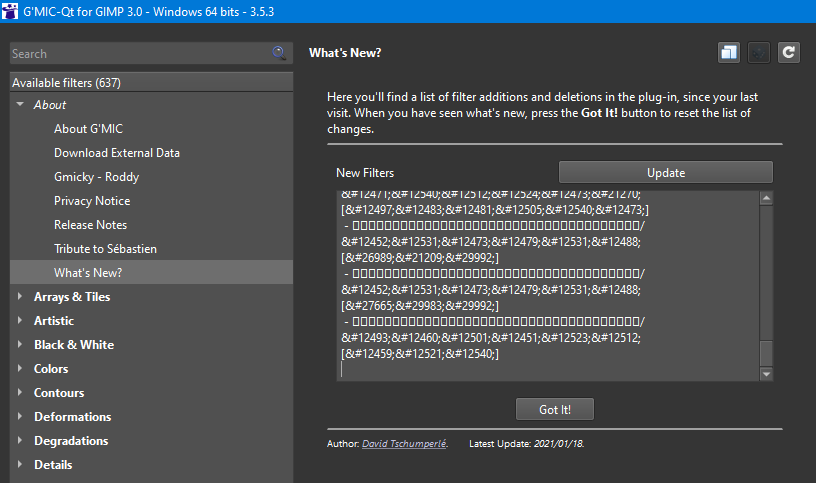Screen dimensions: 816x483
Task: Click the G'MIC title bar app icon
Action: (x=9, y=11)
